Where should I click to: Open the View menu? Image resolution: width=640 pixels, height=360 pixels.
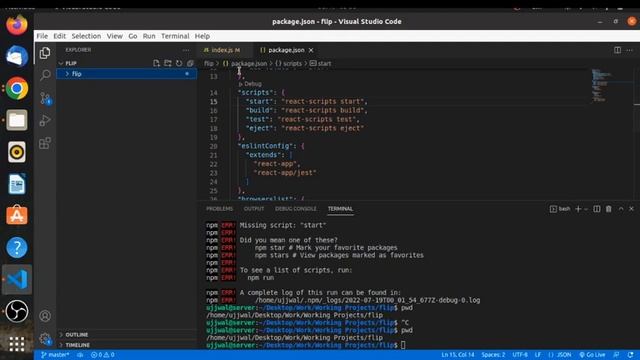point(115,36)
